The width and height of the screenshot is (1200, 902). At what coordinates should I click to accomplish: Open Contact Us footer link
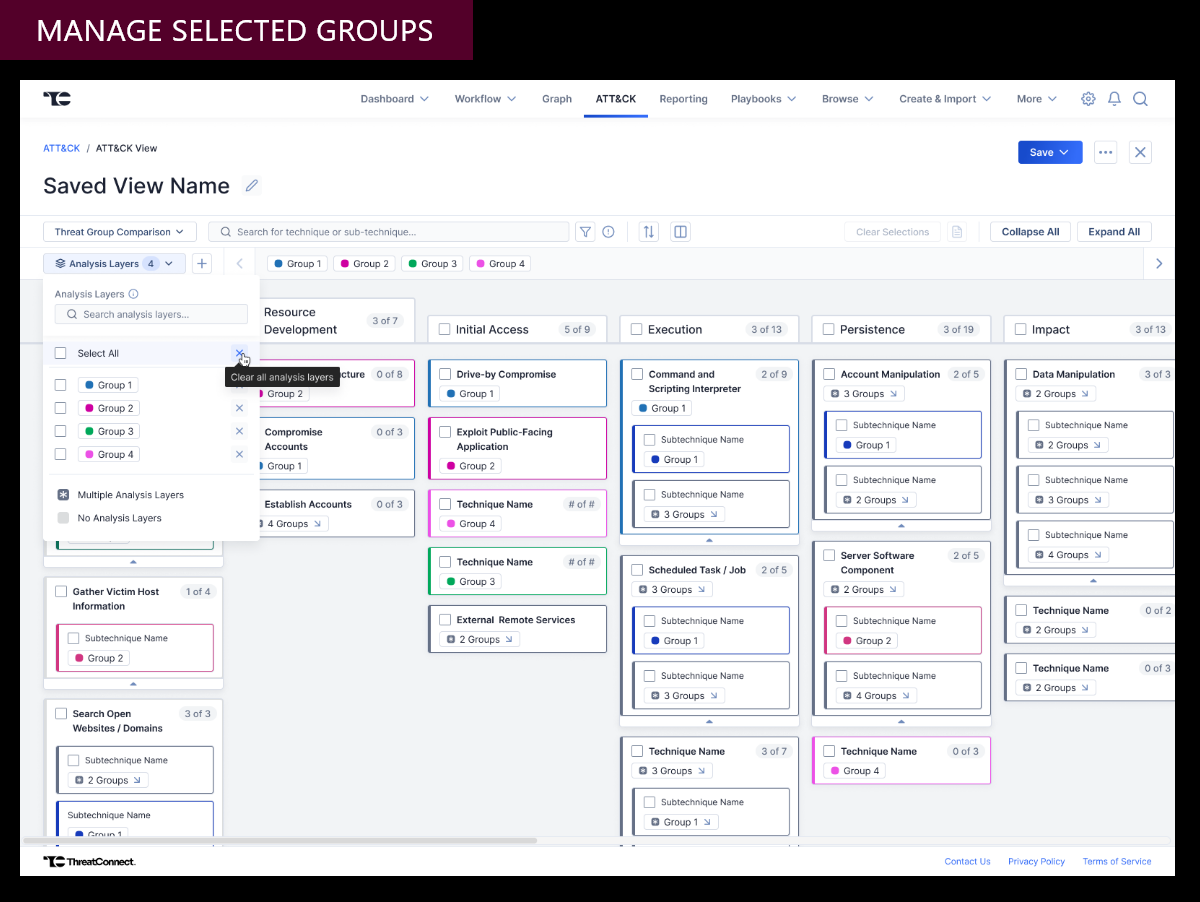pyautogui.click(x=967, y=861)
